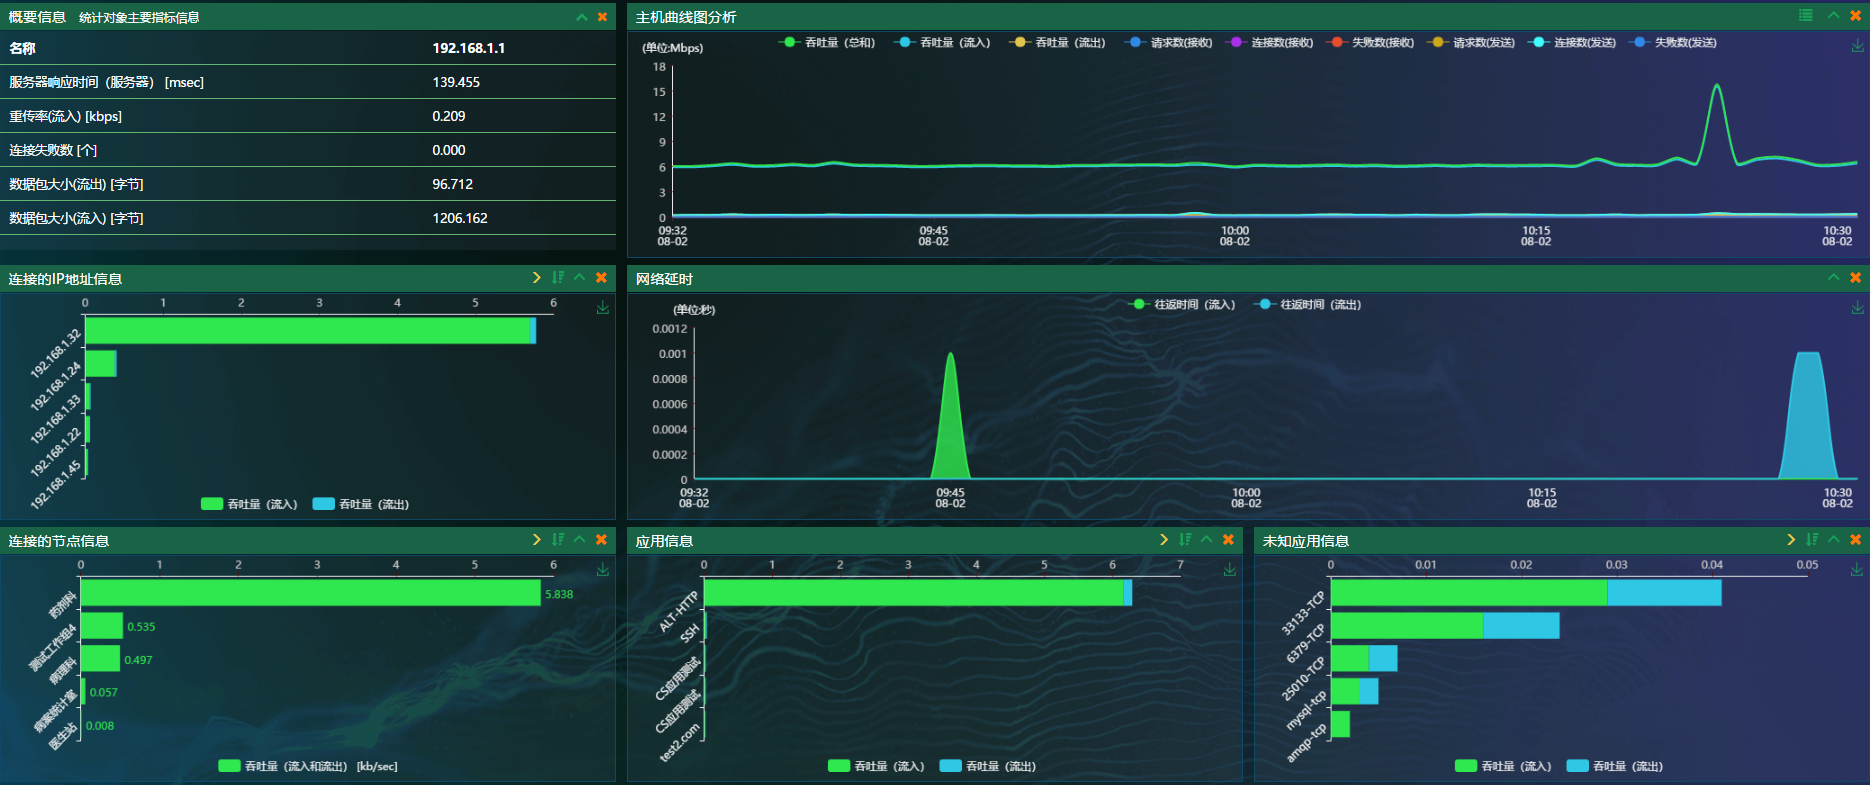Screen dimensions: 1870x785
Task: Open right-arrow details in 应用信息 header
Action: (x=1164, y=539)
